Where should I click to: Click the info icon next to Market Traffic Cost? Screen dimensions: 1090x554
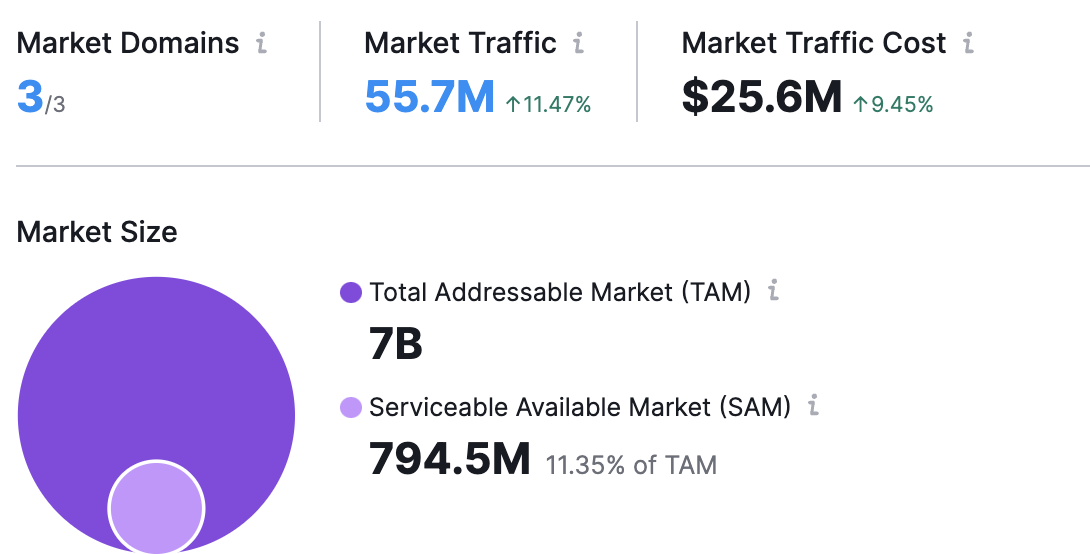click(967, 44)
